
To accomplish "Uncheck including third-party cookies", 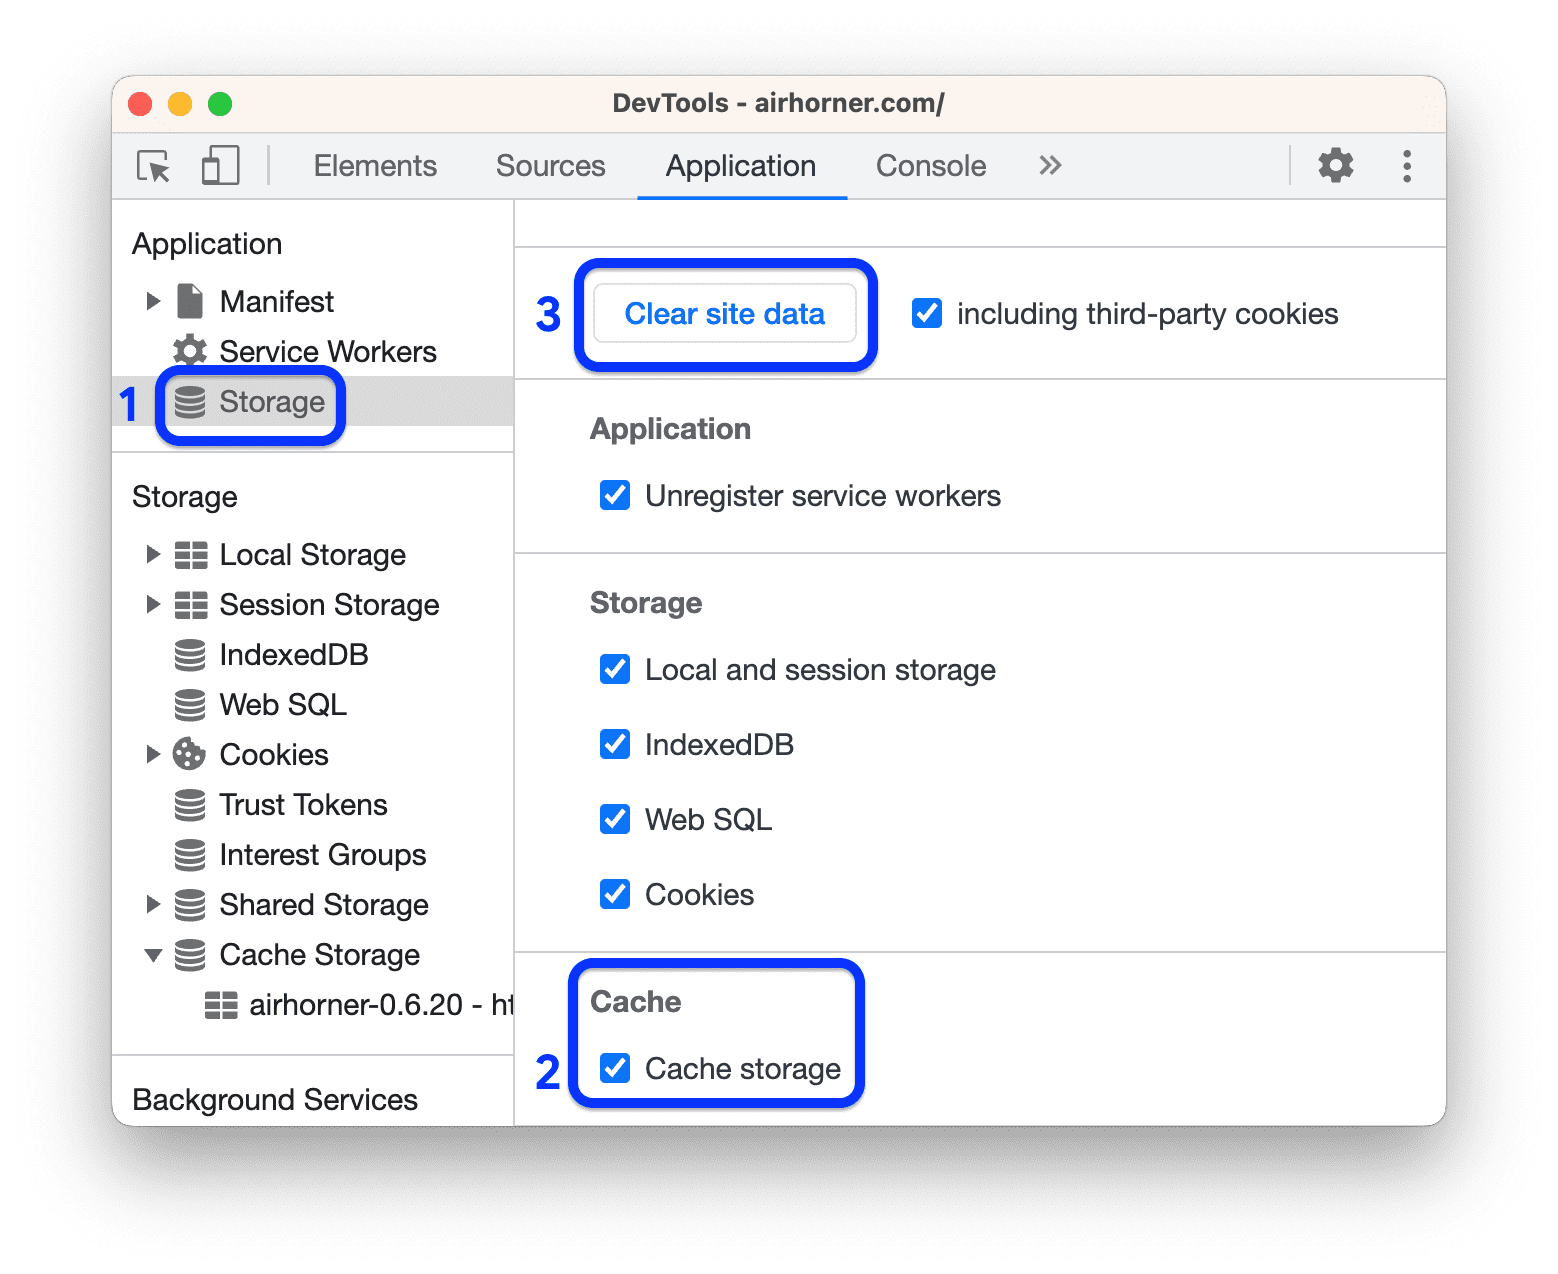I will [x=926, y=313].
